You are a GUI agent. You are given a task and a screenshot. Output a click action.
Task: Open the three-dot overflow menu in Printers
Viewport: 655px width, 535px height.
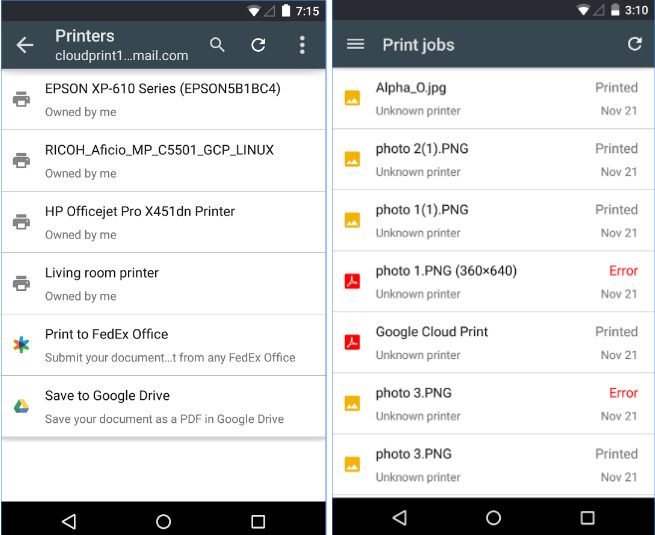tap(302, 45)
